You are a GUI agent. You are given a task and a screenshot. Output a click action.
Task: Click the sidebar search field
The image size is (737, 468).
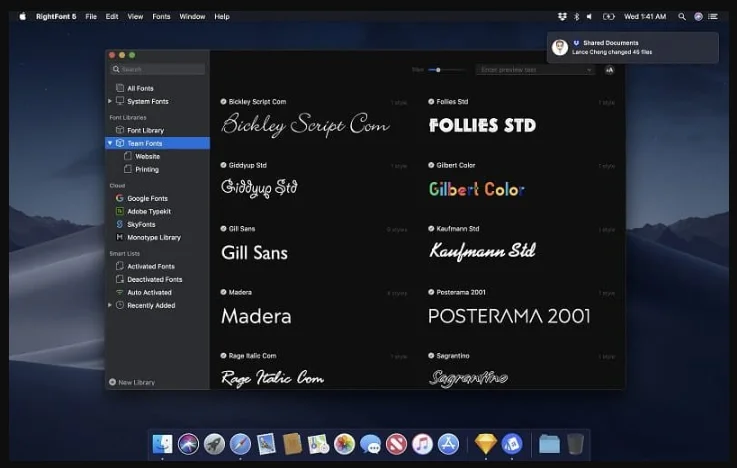tap(157, 69)
